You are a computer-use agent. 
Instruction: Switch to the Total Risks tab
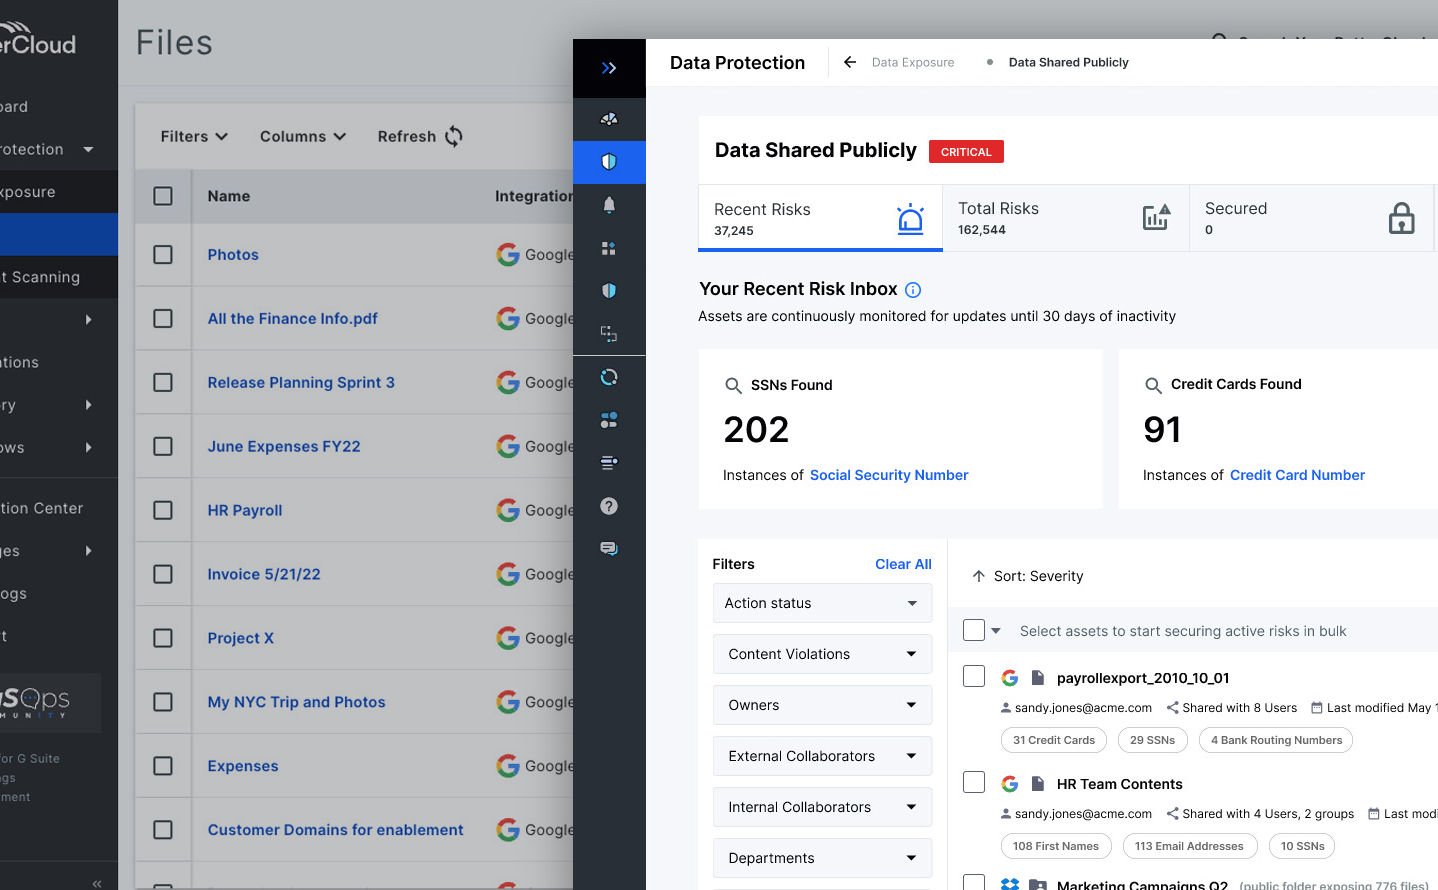[x=1065, y=218]
